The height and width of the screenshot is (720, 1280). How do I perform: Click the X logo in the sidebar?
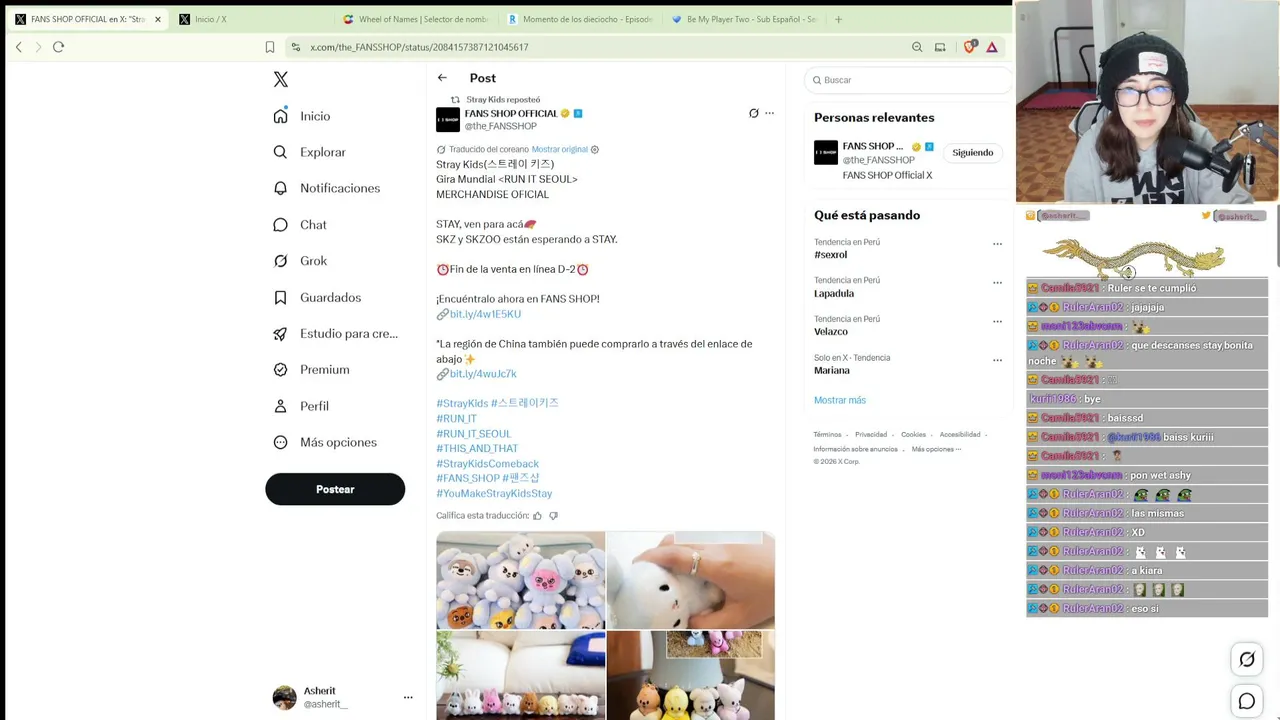281,80
